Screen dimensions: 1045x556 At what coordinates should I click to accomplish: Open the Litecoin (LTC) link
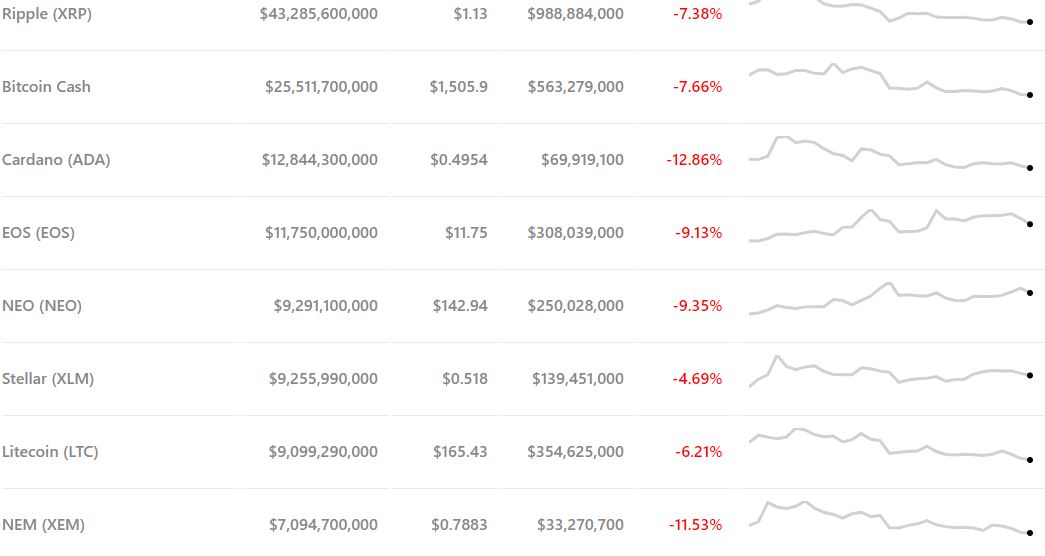(x=50, y=452)
